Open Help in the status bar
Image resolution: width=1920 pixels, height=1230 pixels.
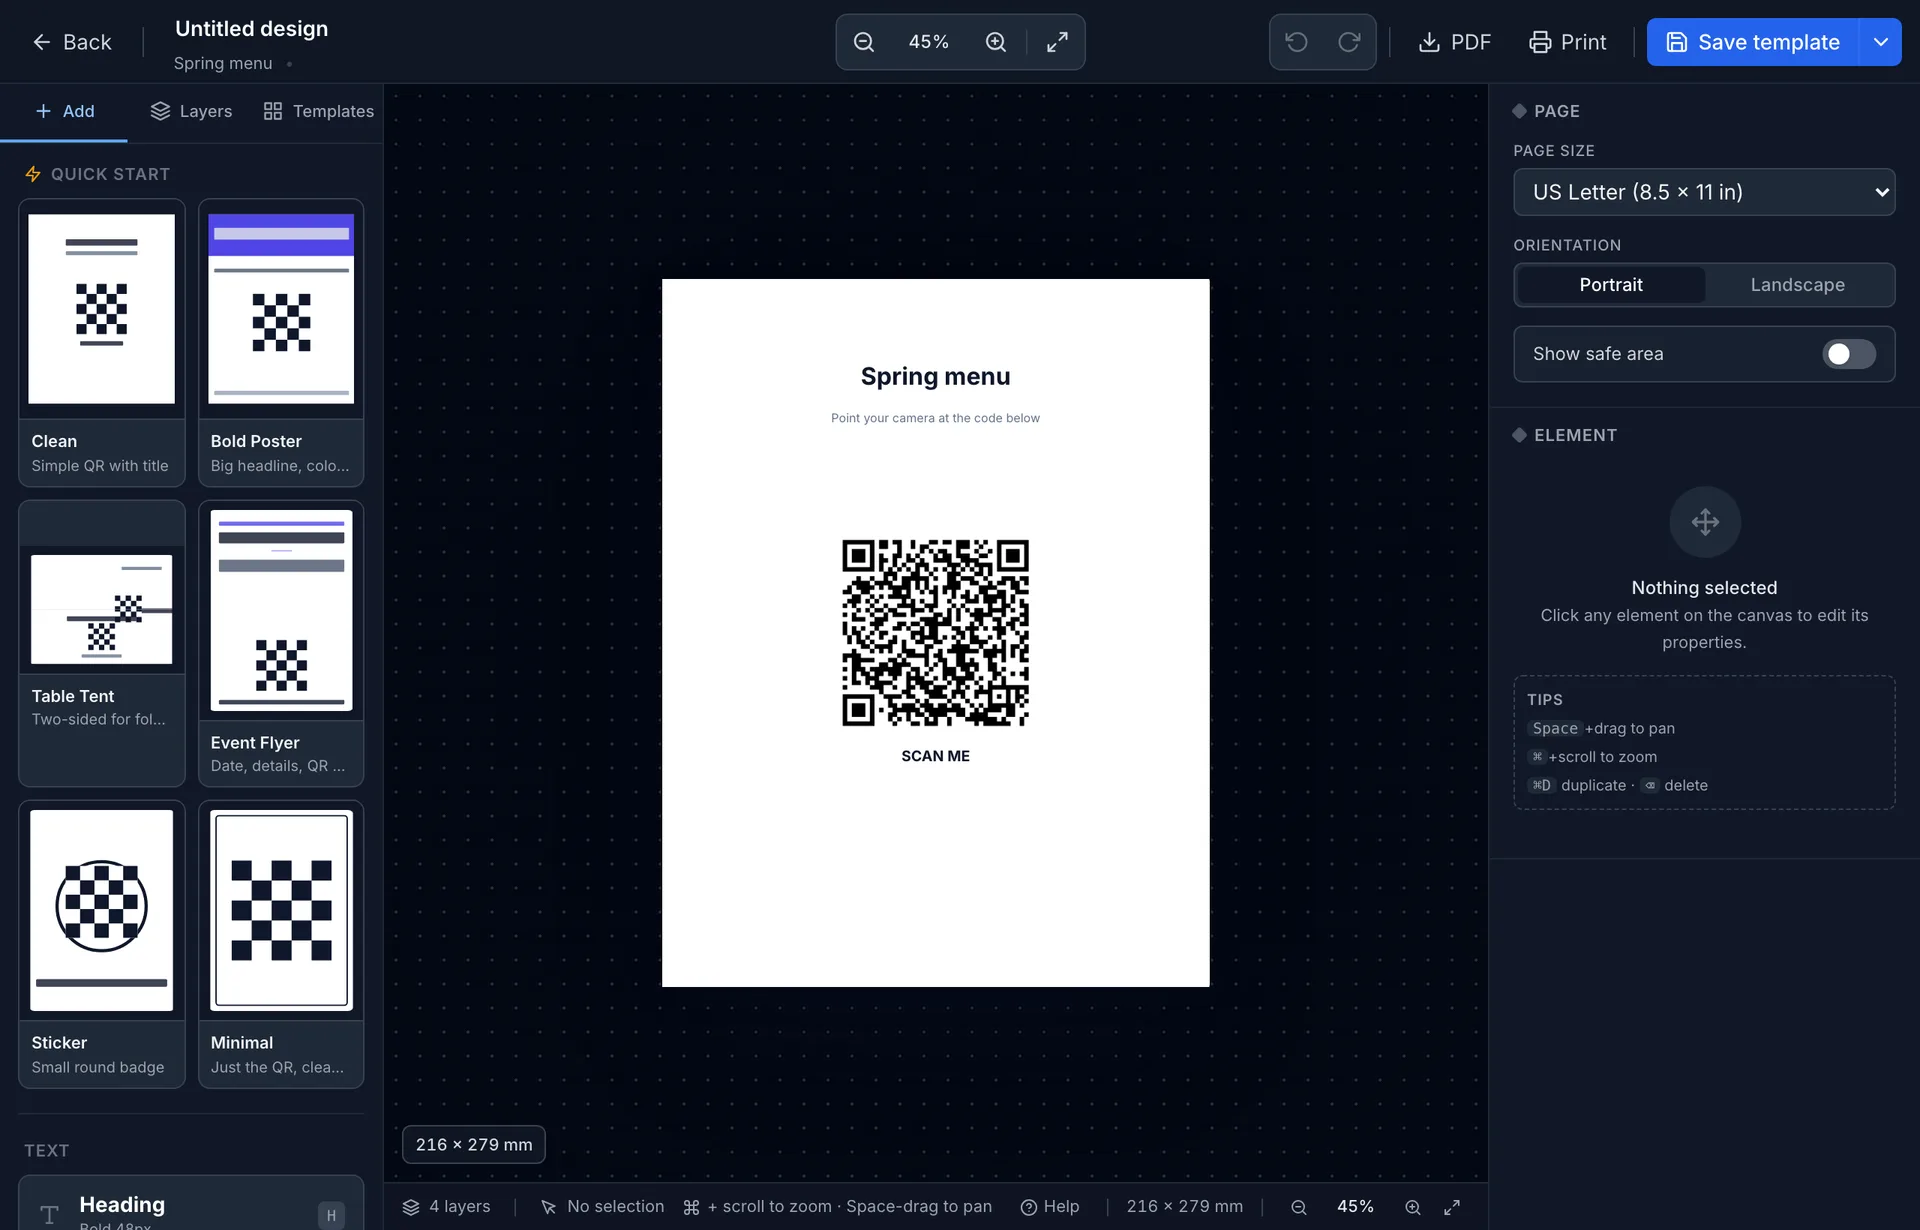pyautogui.click(x=1049, y=1207)
